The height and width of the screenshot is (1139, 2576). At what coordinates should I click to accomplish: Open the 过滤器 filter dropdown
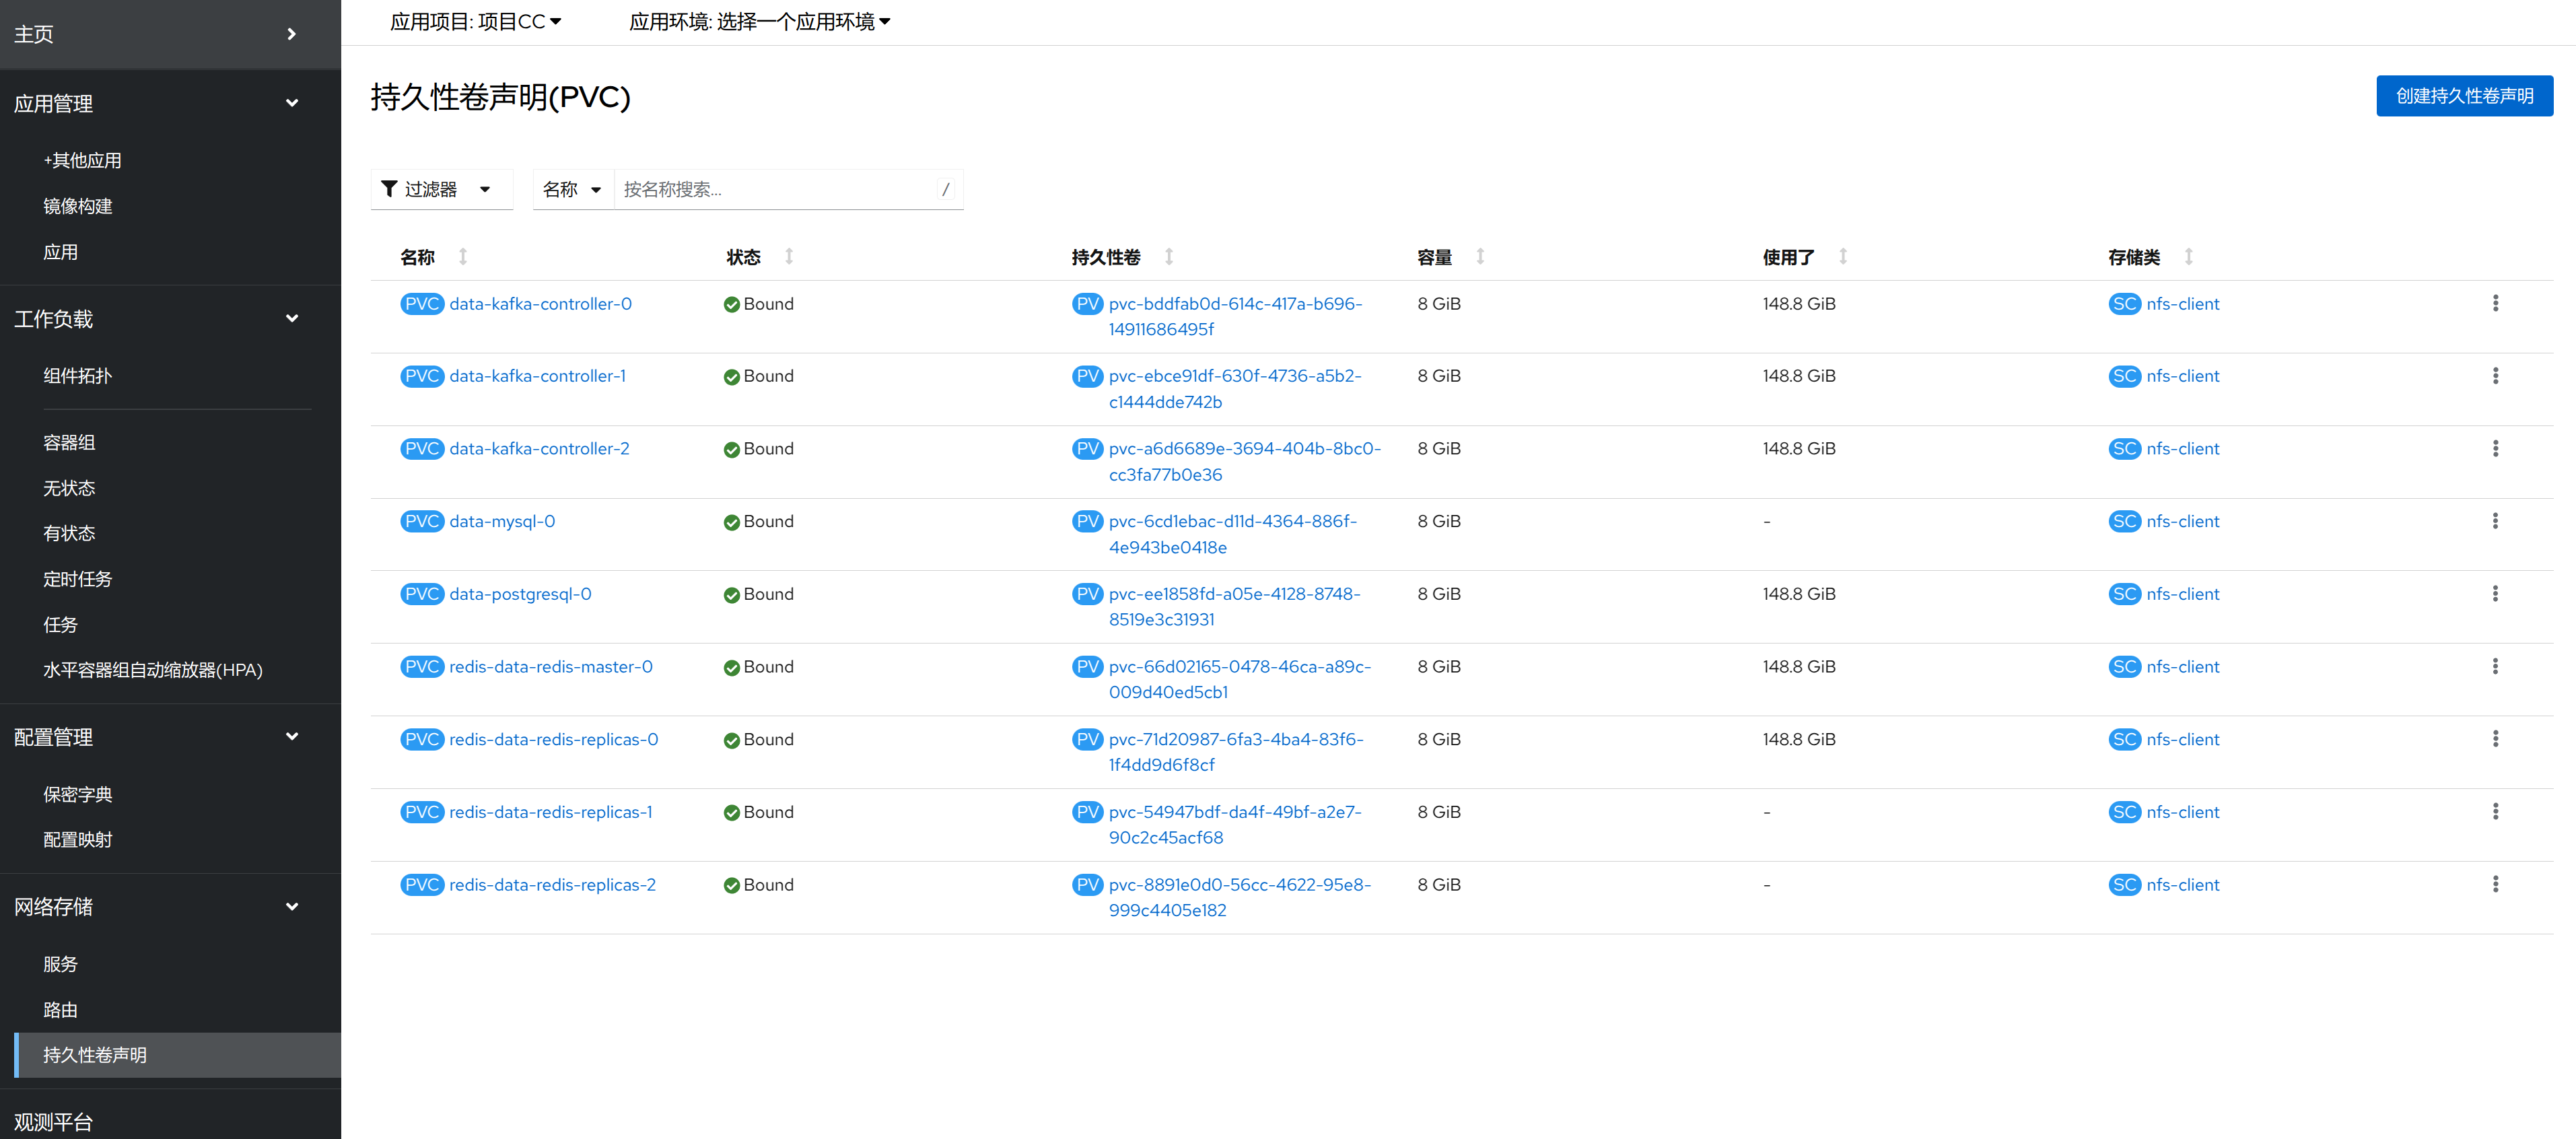coord(441,189)
